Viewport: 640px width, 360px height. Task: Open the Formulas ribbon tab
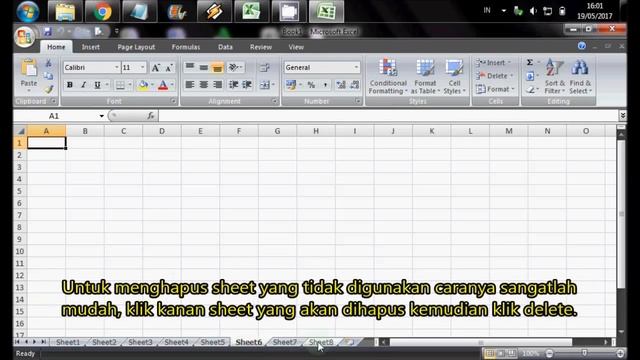186,47
